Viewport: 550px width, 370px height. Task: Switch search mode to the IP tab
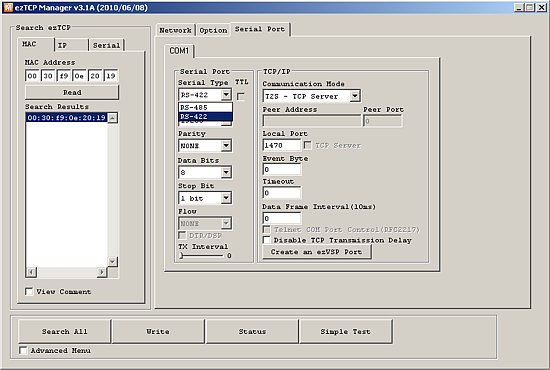click(71, 45)
